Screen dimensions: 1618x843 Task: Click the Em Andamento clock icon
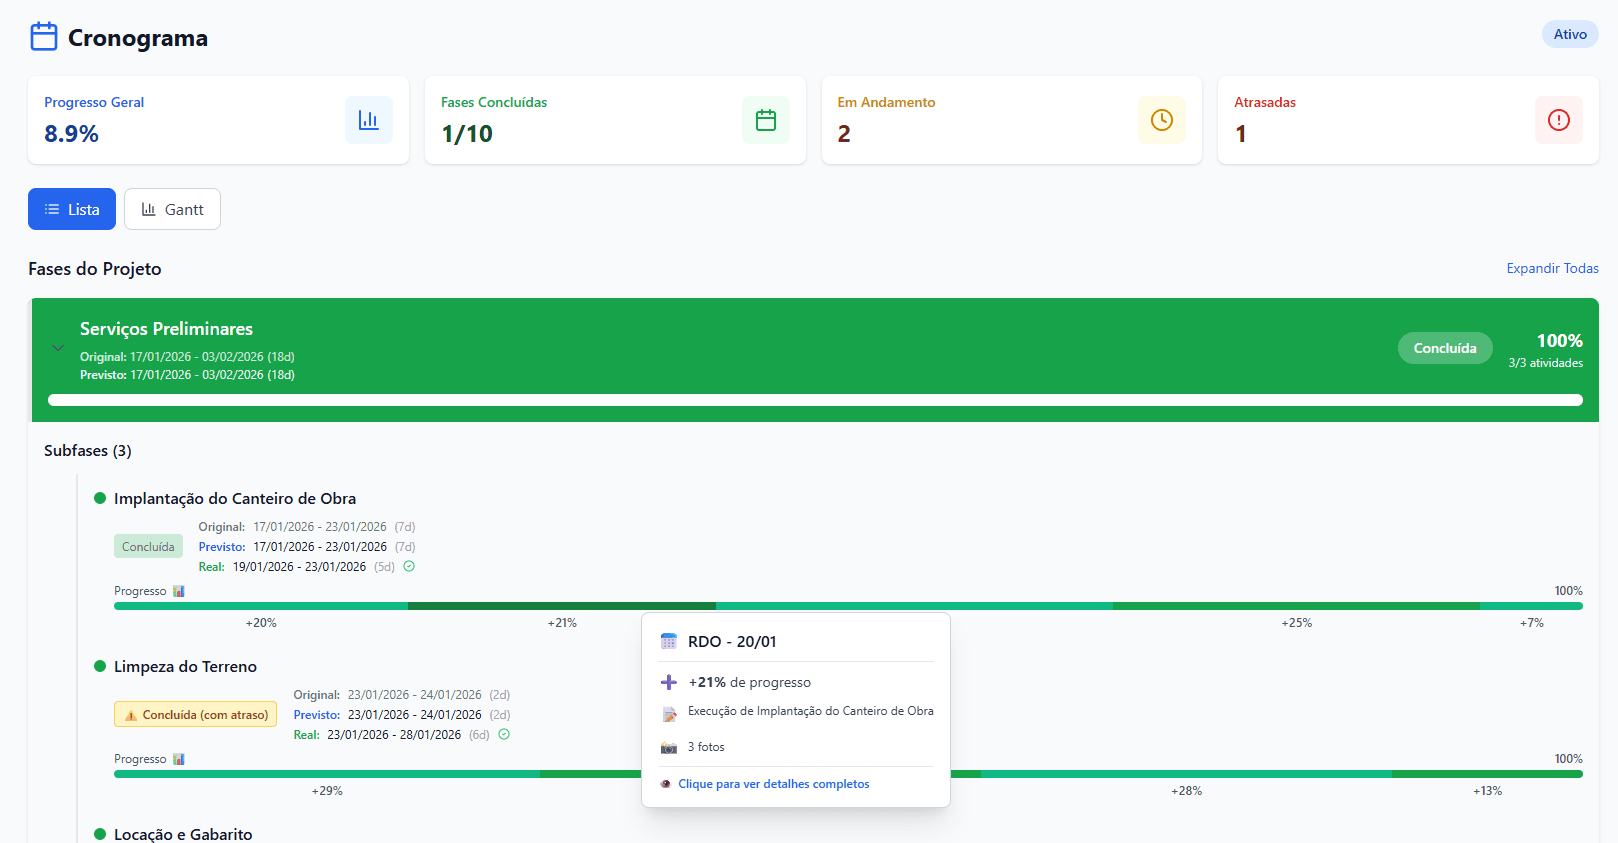1161,120
